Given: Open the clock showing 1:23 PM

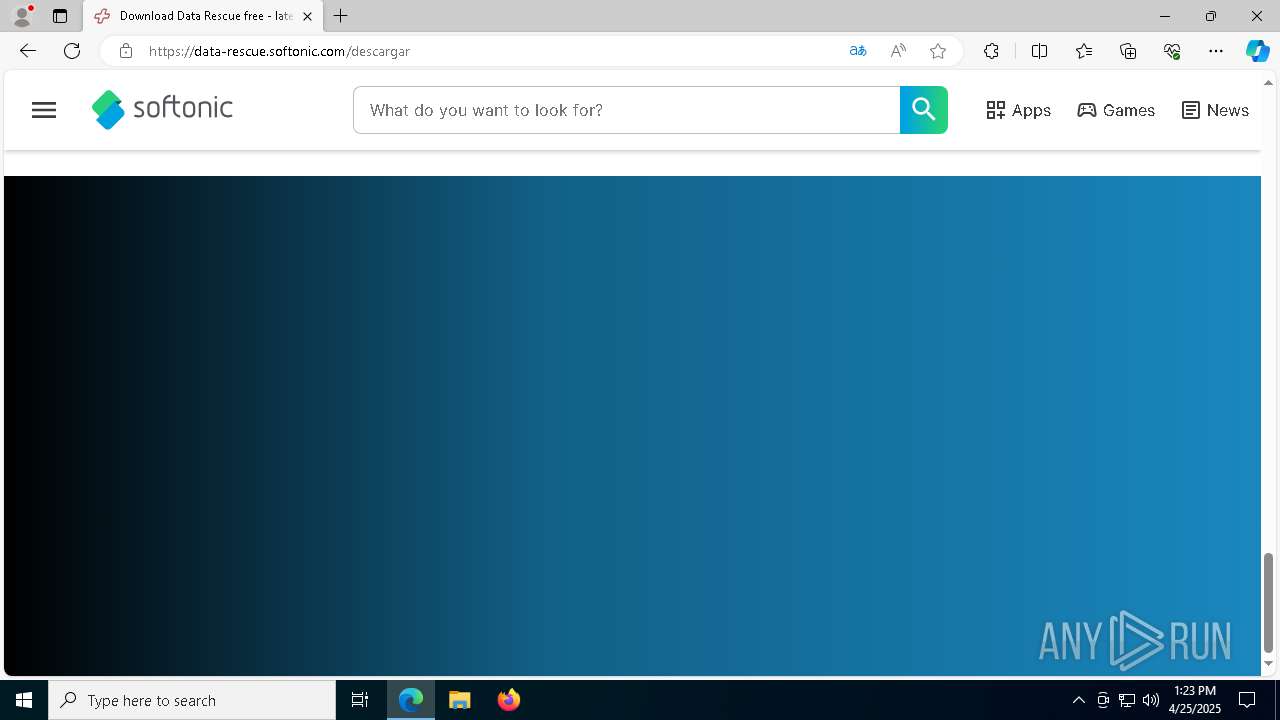Looking at the screenshot, I should point(1195,700).
